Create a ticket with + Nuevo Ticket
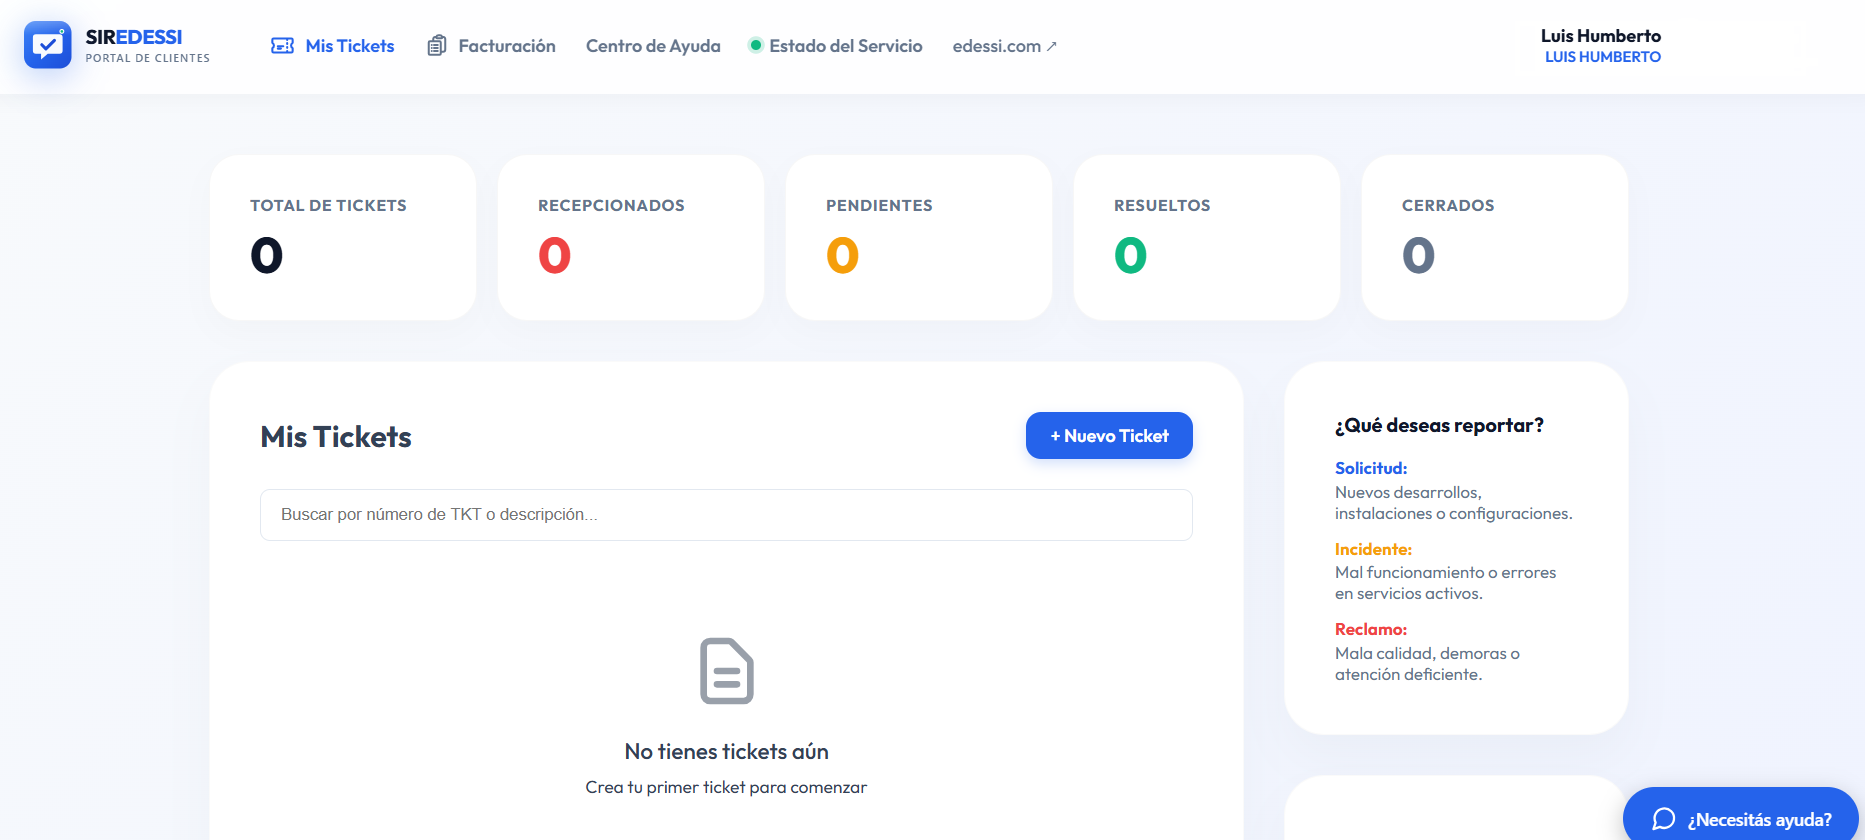The image size is (1865, 840). pos(1109,436)
